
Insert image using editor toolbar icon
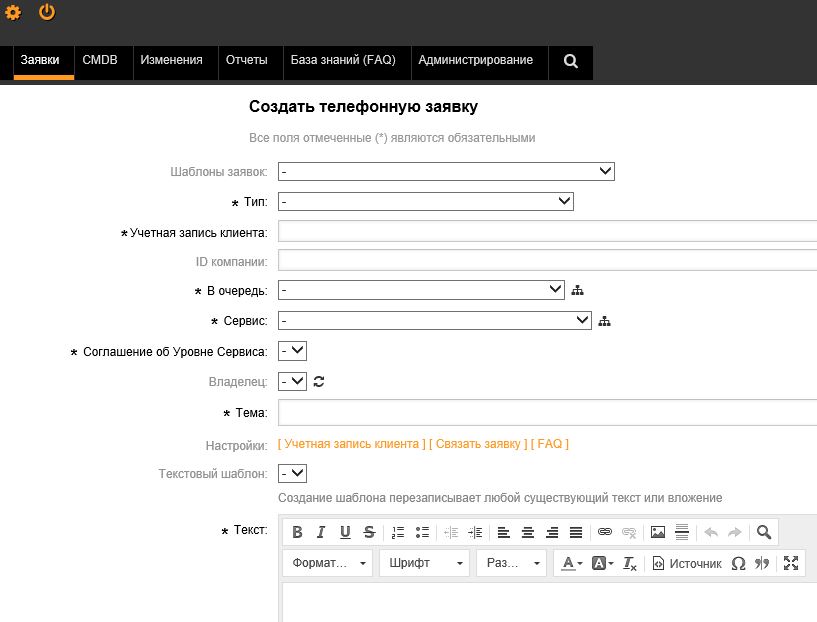coord(658,532)
